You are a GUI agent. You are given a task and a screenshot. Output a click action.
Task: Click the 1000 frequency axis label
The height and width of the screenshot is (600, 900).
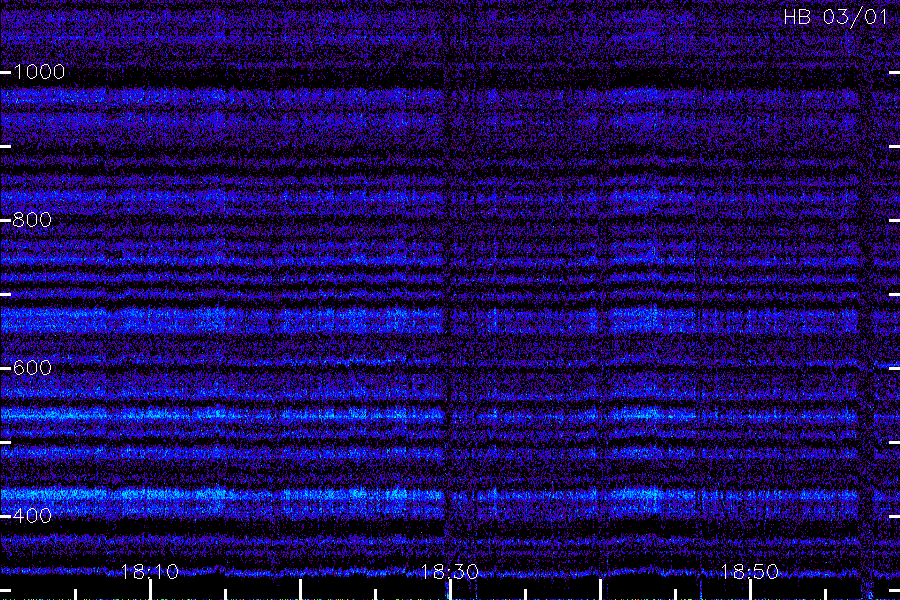click(38, 72)
